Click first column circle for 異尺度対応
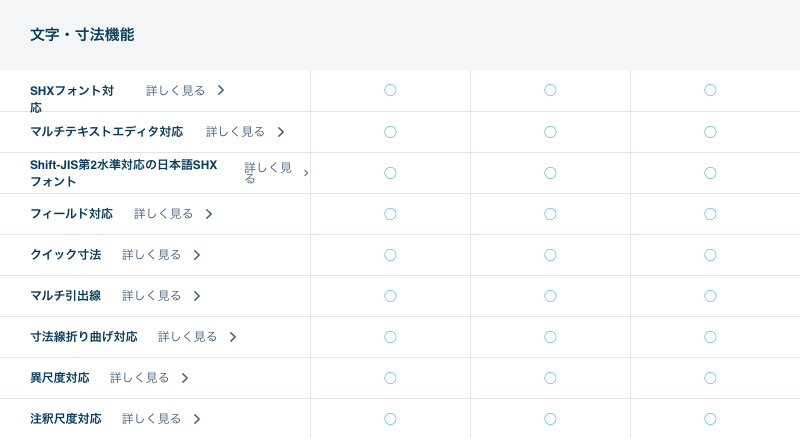 (390, 378)
